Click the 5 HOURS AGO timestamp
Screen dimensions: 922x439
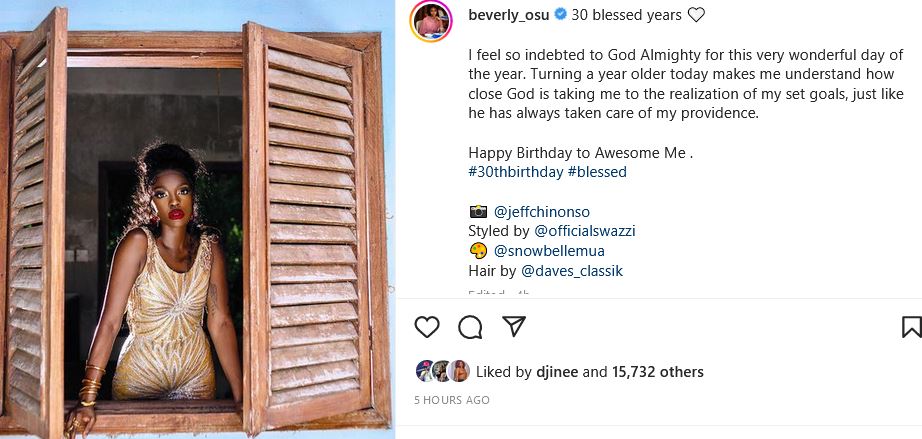tap(452, 400)
